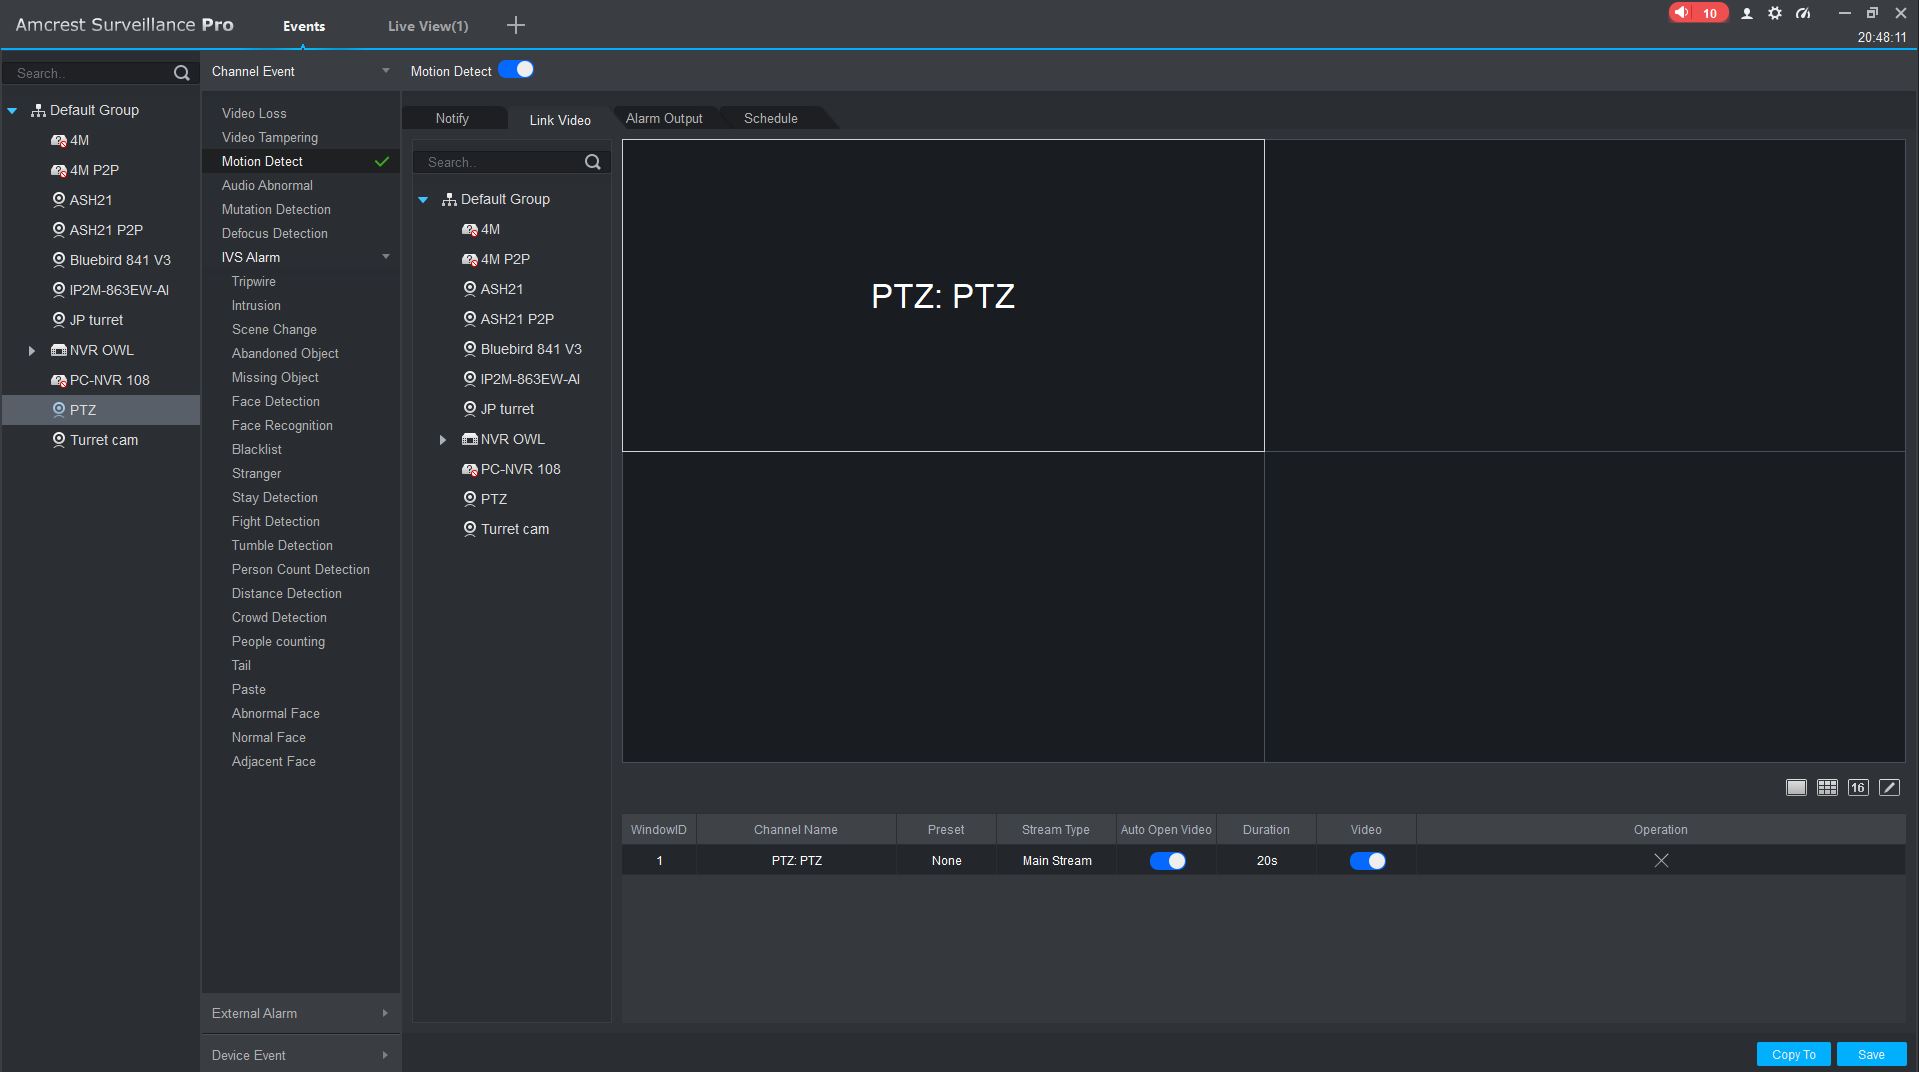The height and width of the screenshot is (1072, 1919).
Task: Click the Save button
Action: point(1871,1054)
